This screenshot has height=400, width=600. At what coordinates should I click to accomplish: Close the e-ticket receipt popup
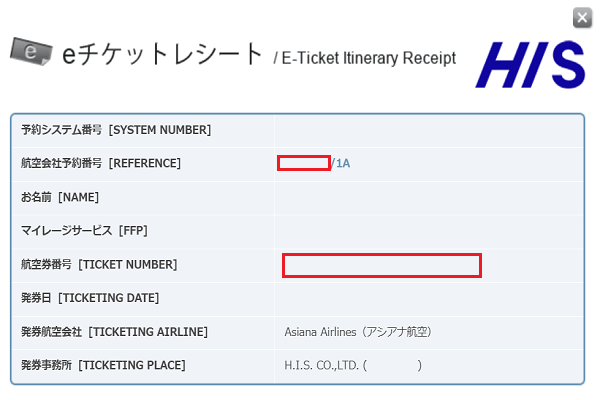coord(581,17)
